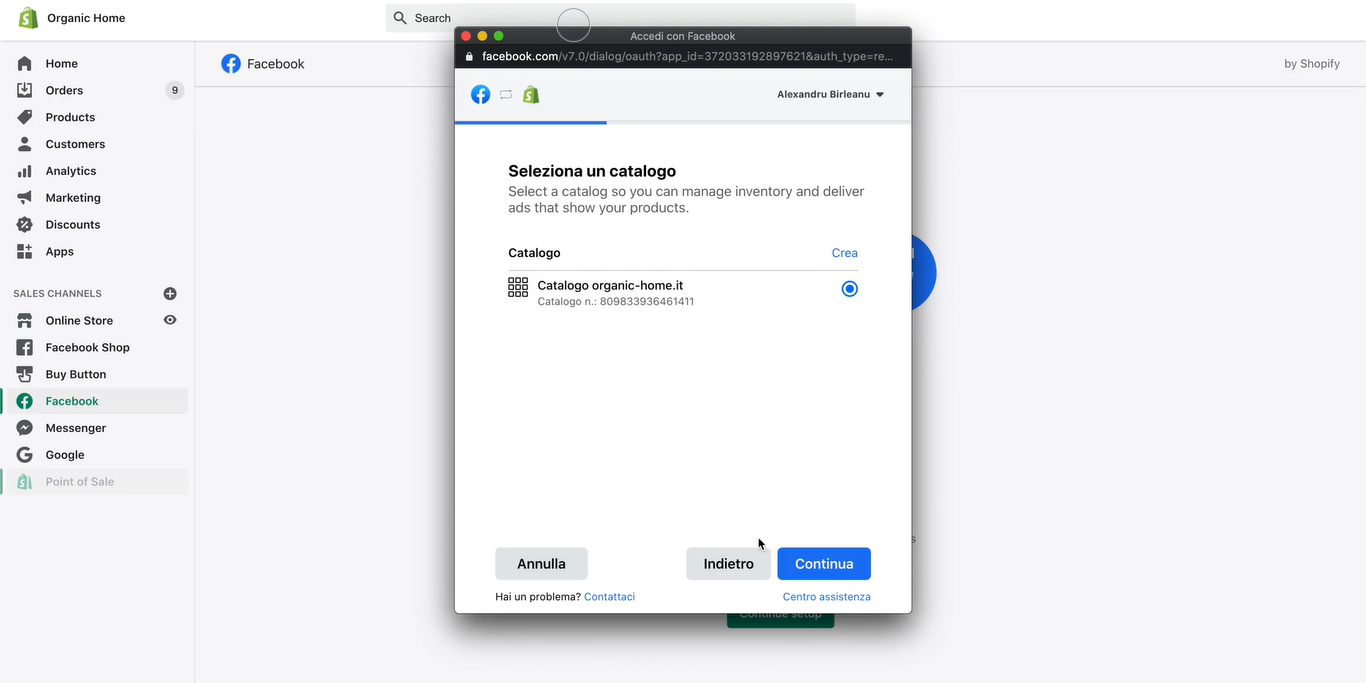Screen dimensions: 1366x683
Task: Cancel with the Annulla button
Action: 541,564
